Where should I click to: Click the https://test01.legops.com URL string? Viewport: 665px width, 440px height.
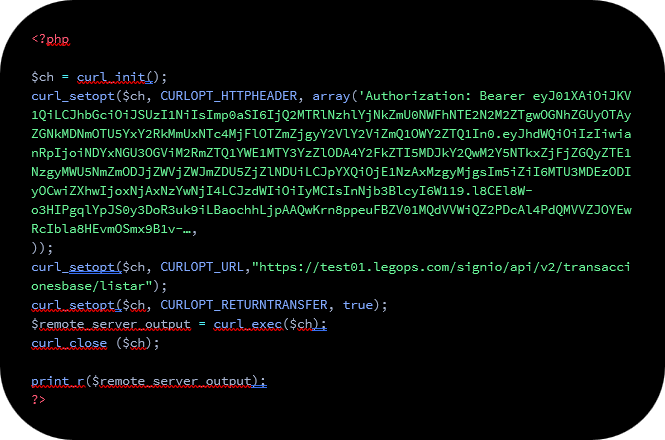[441, 267]
